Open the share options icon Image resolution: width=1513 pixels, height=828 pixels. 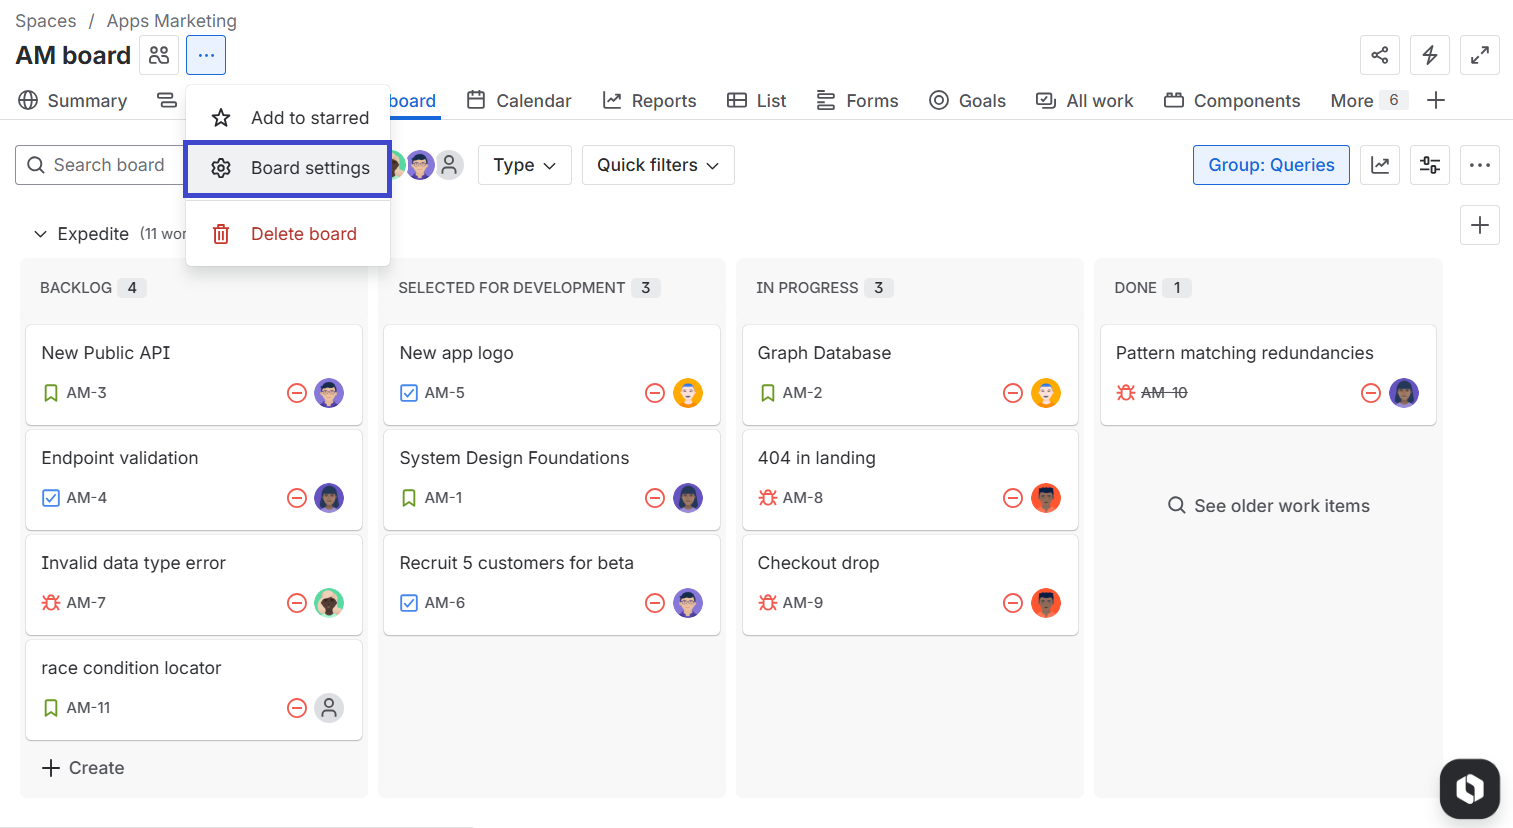1380,55
